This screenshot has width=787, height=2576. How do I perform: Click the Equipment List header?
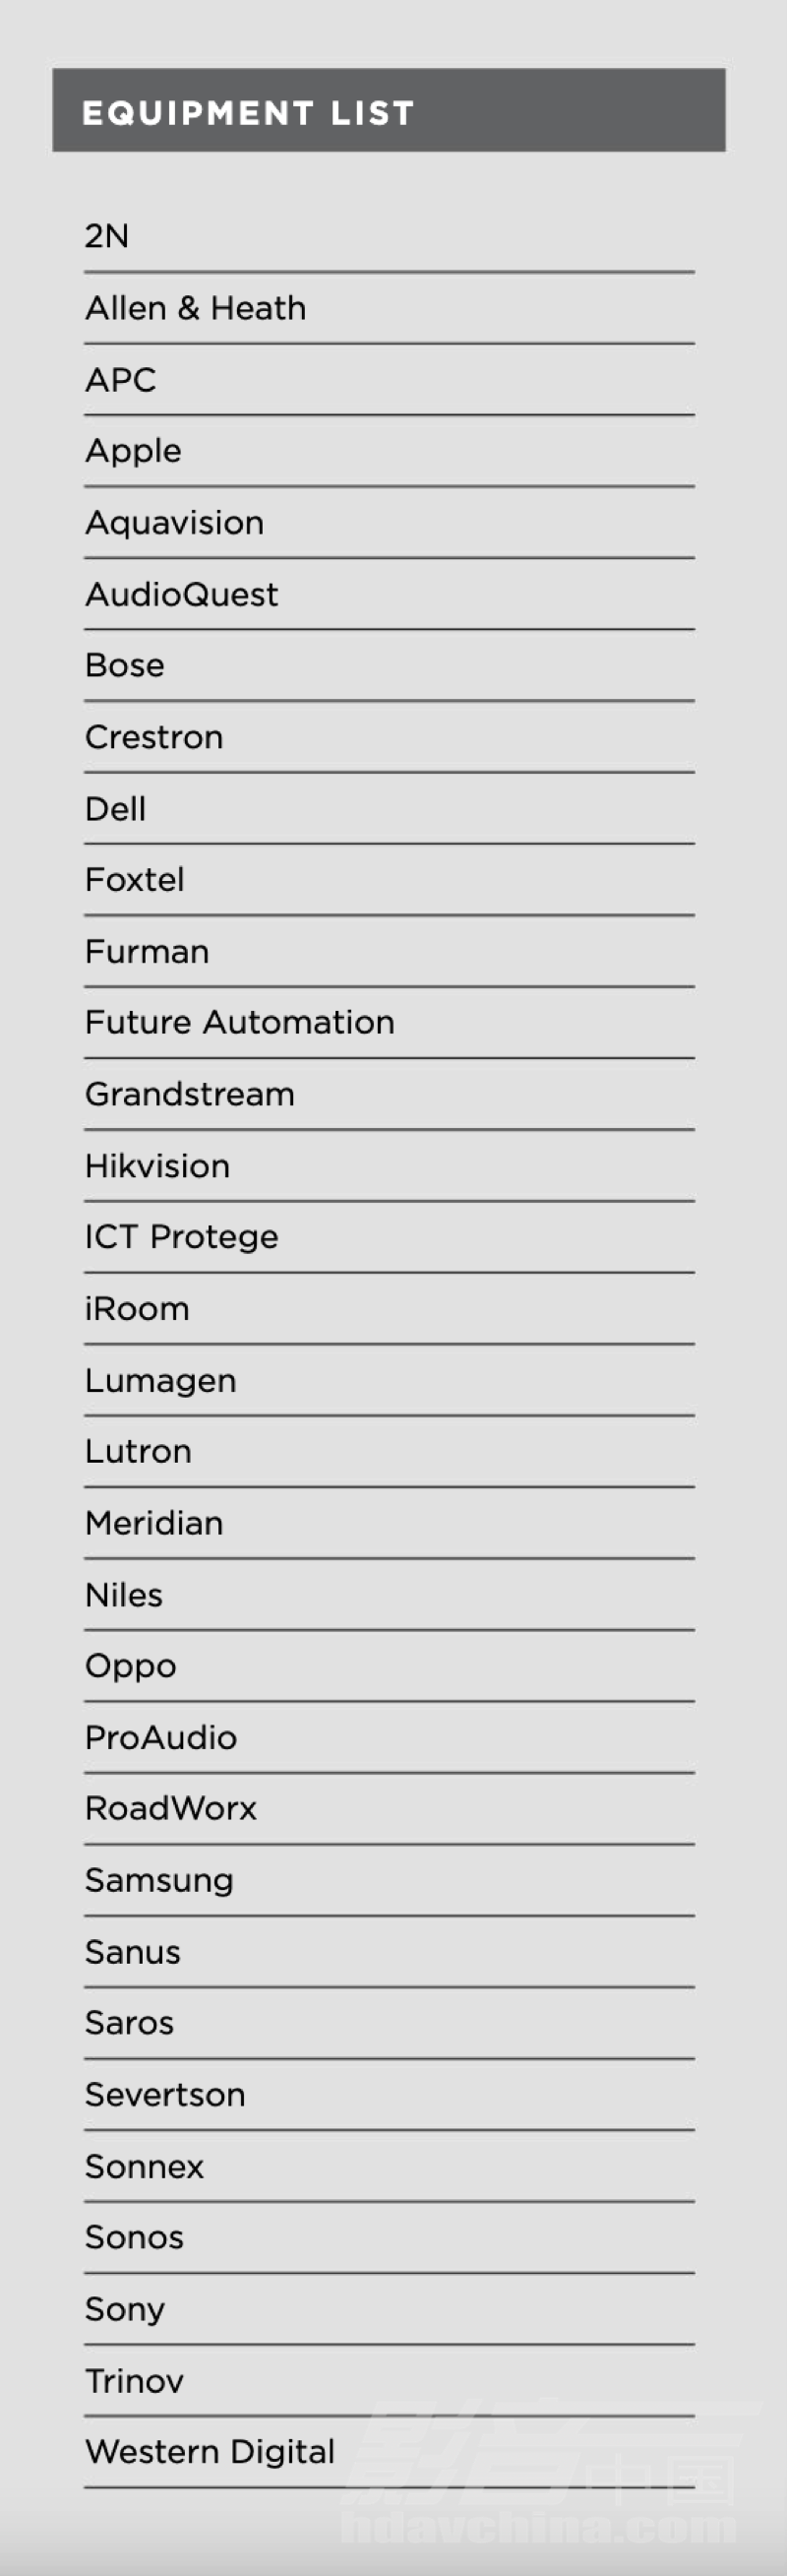coord(388,110)
